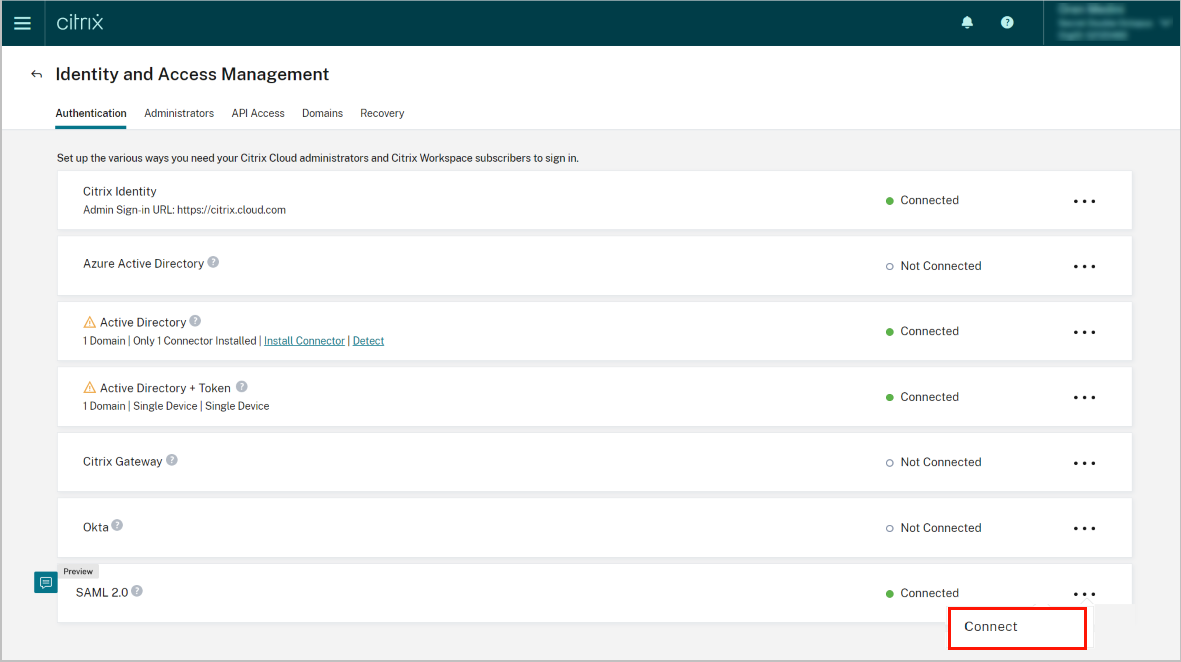
Task: Open the Recovery tab
Action: coord(382,113)
